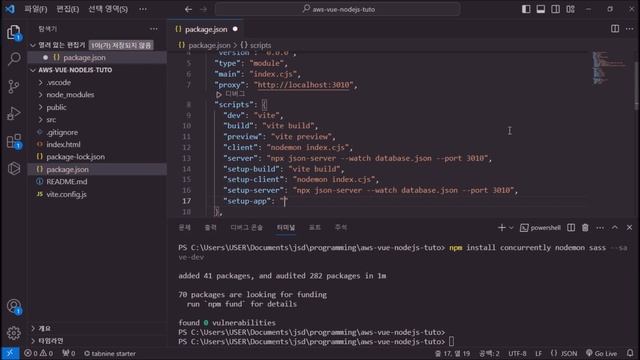Screen dimensions: 640x360
Task: Open the Search view in activity bar
Action: tap(14, 59)
